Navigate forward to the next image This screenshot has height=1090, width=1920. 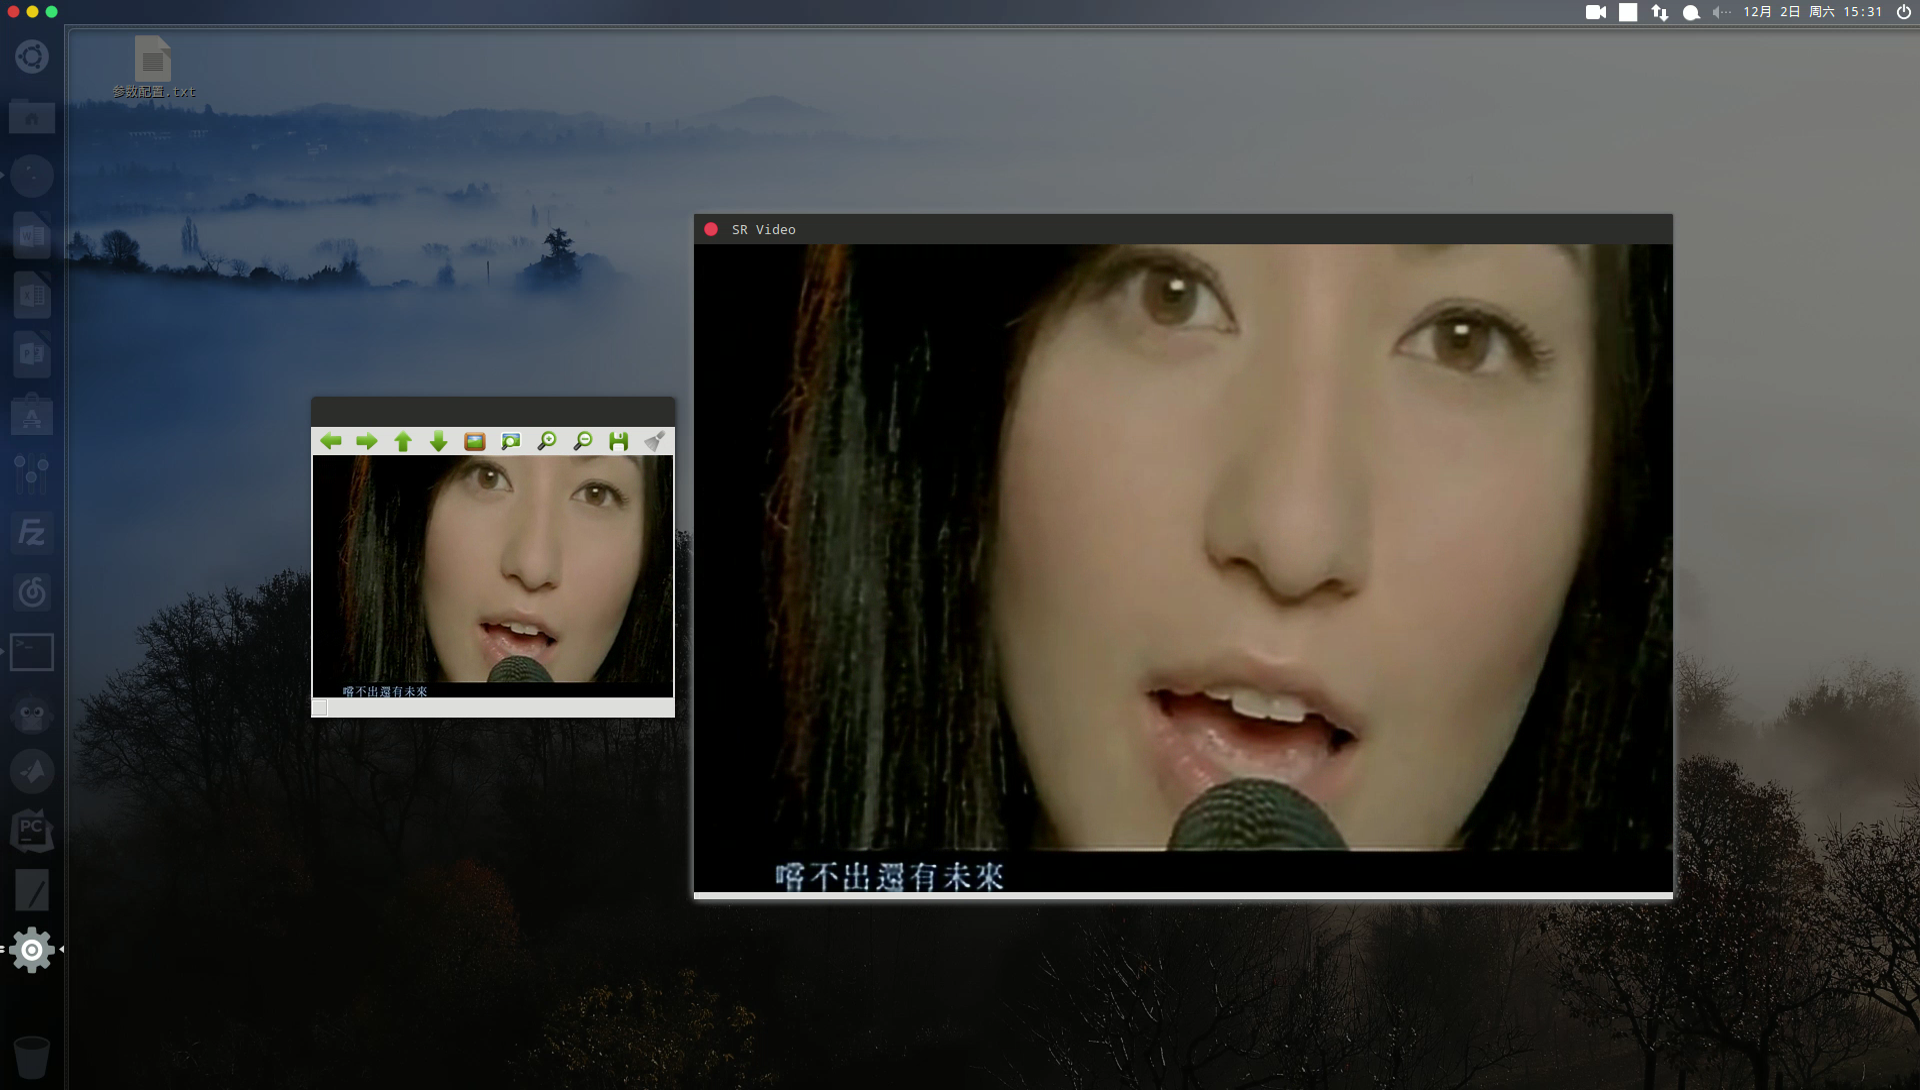[368, 440]
